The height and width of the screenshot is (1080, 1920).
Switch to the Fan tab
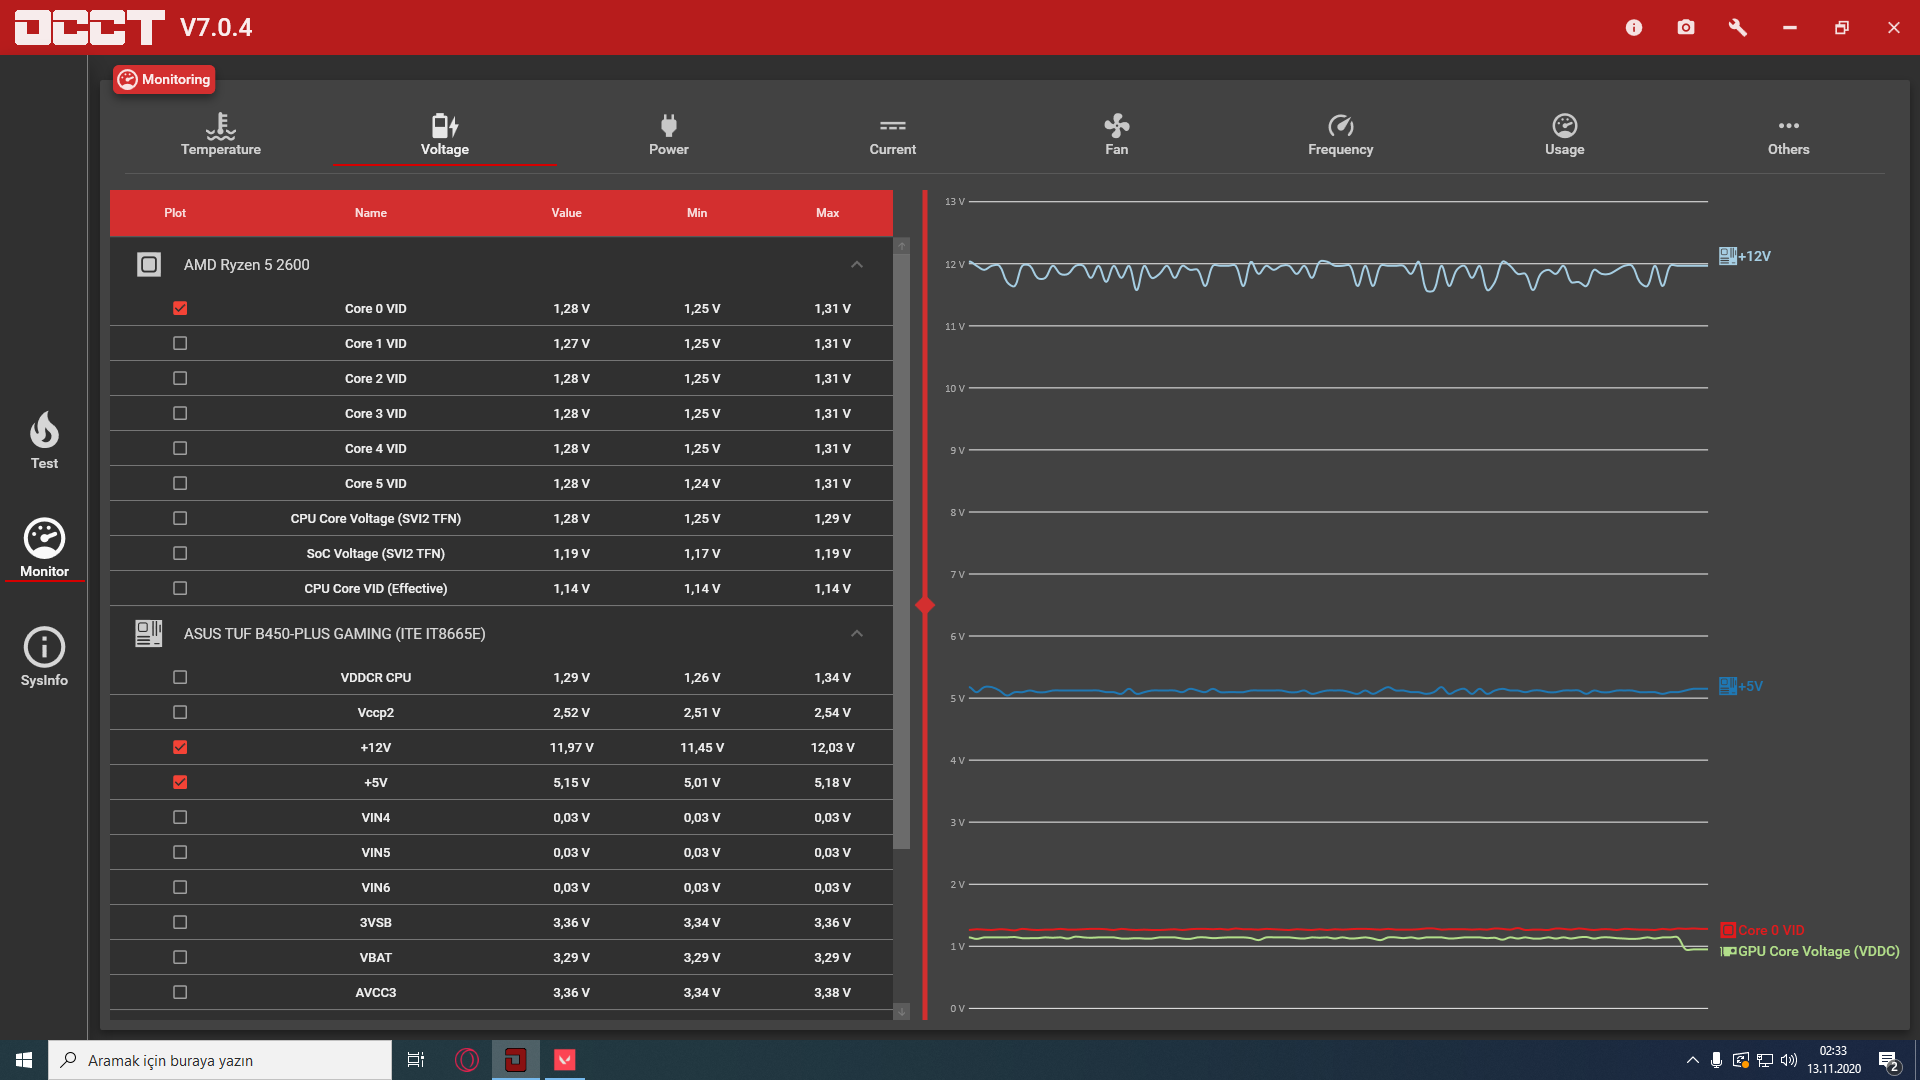[1117, 134]
